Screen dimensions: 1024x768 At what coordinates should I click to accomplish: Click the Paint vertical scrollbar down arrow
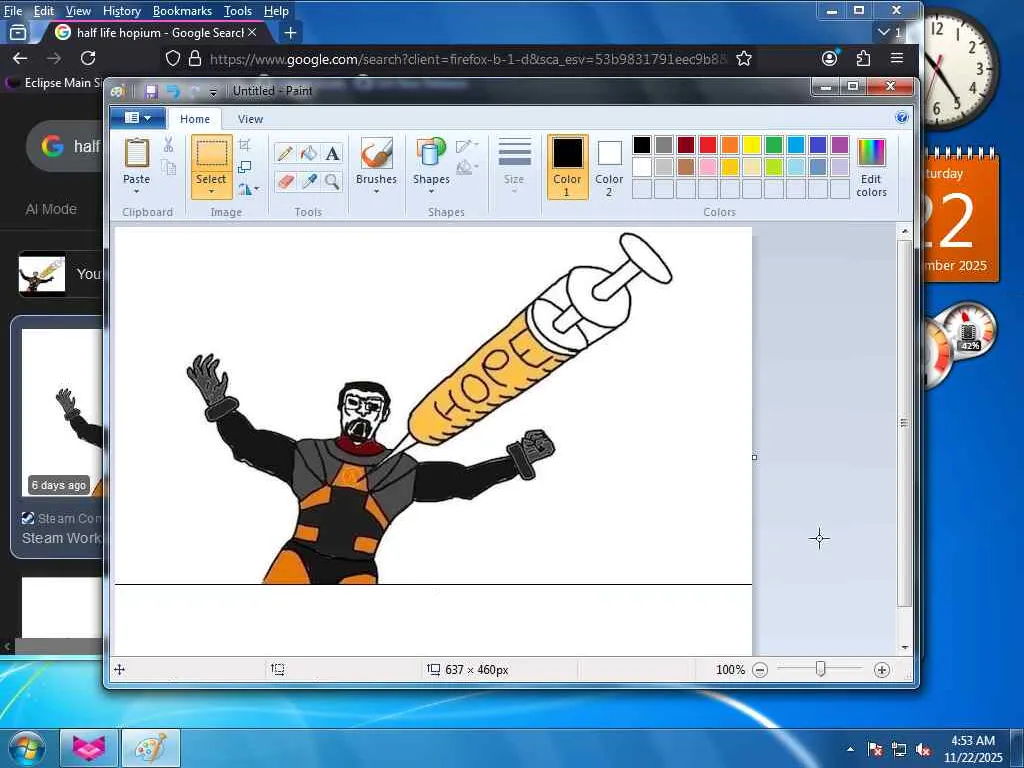click(x=904, y=647)
